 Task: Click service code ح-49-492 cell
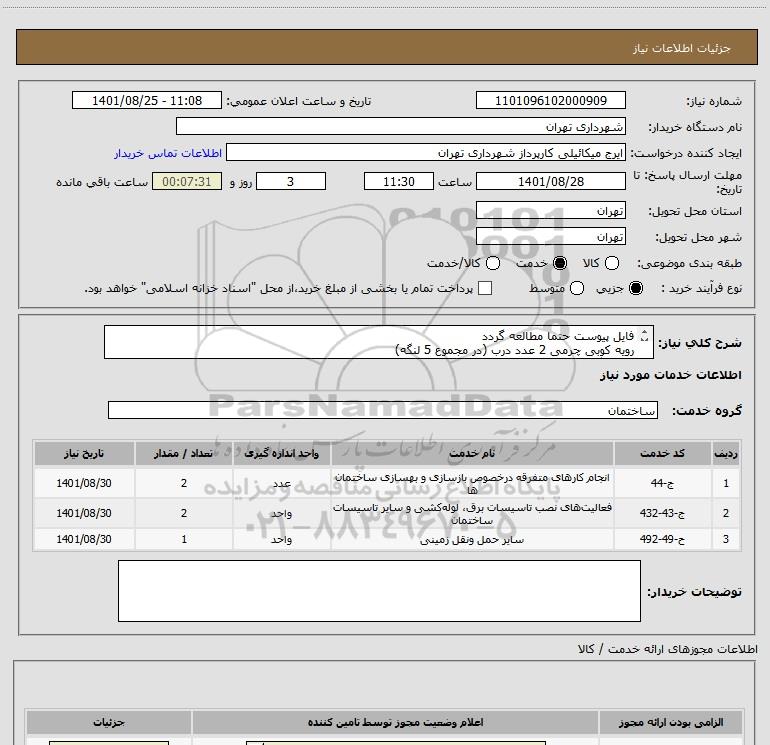[662, 539]
